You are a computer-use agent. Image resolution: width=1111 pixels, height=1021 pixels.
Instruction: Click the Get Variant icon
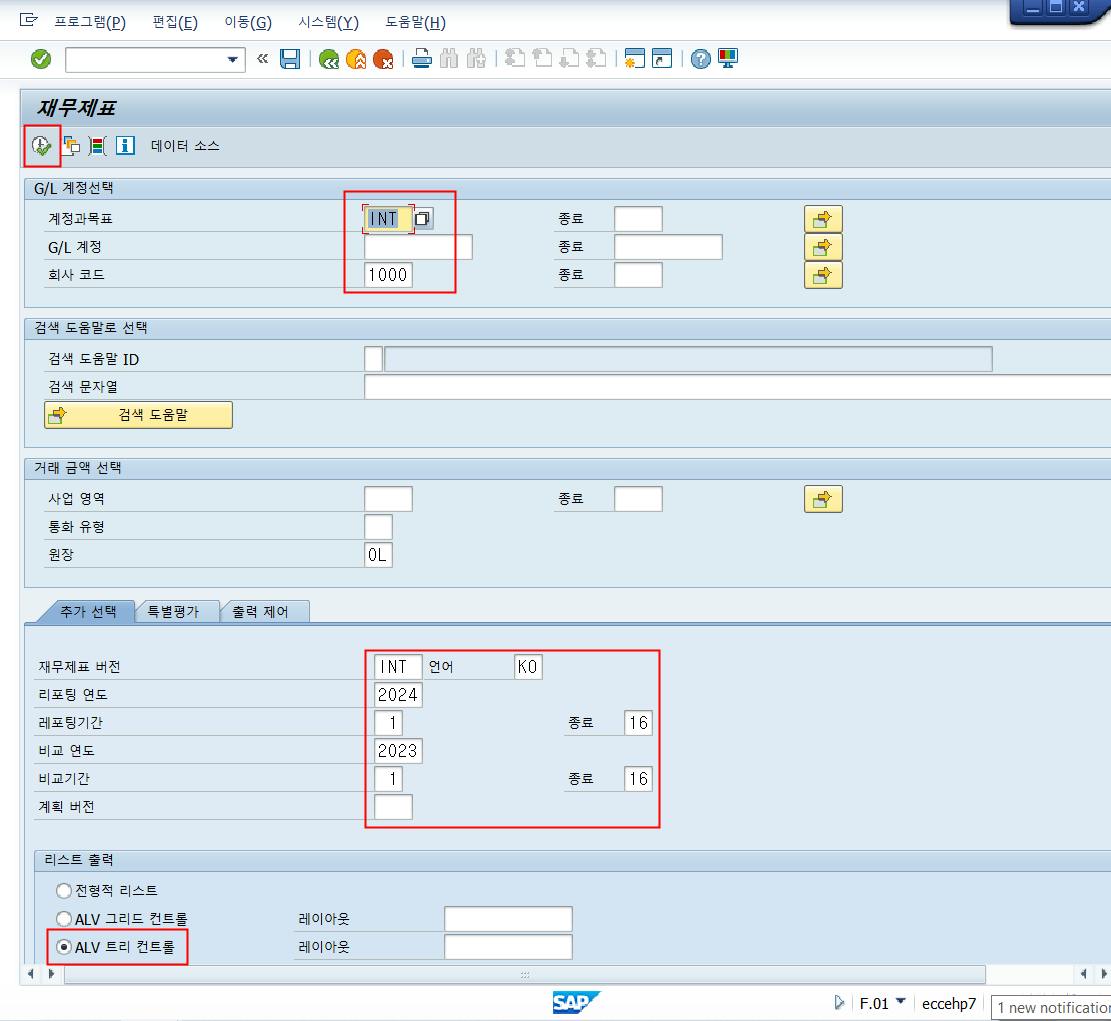tap(71, 146)
